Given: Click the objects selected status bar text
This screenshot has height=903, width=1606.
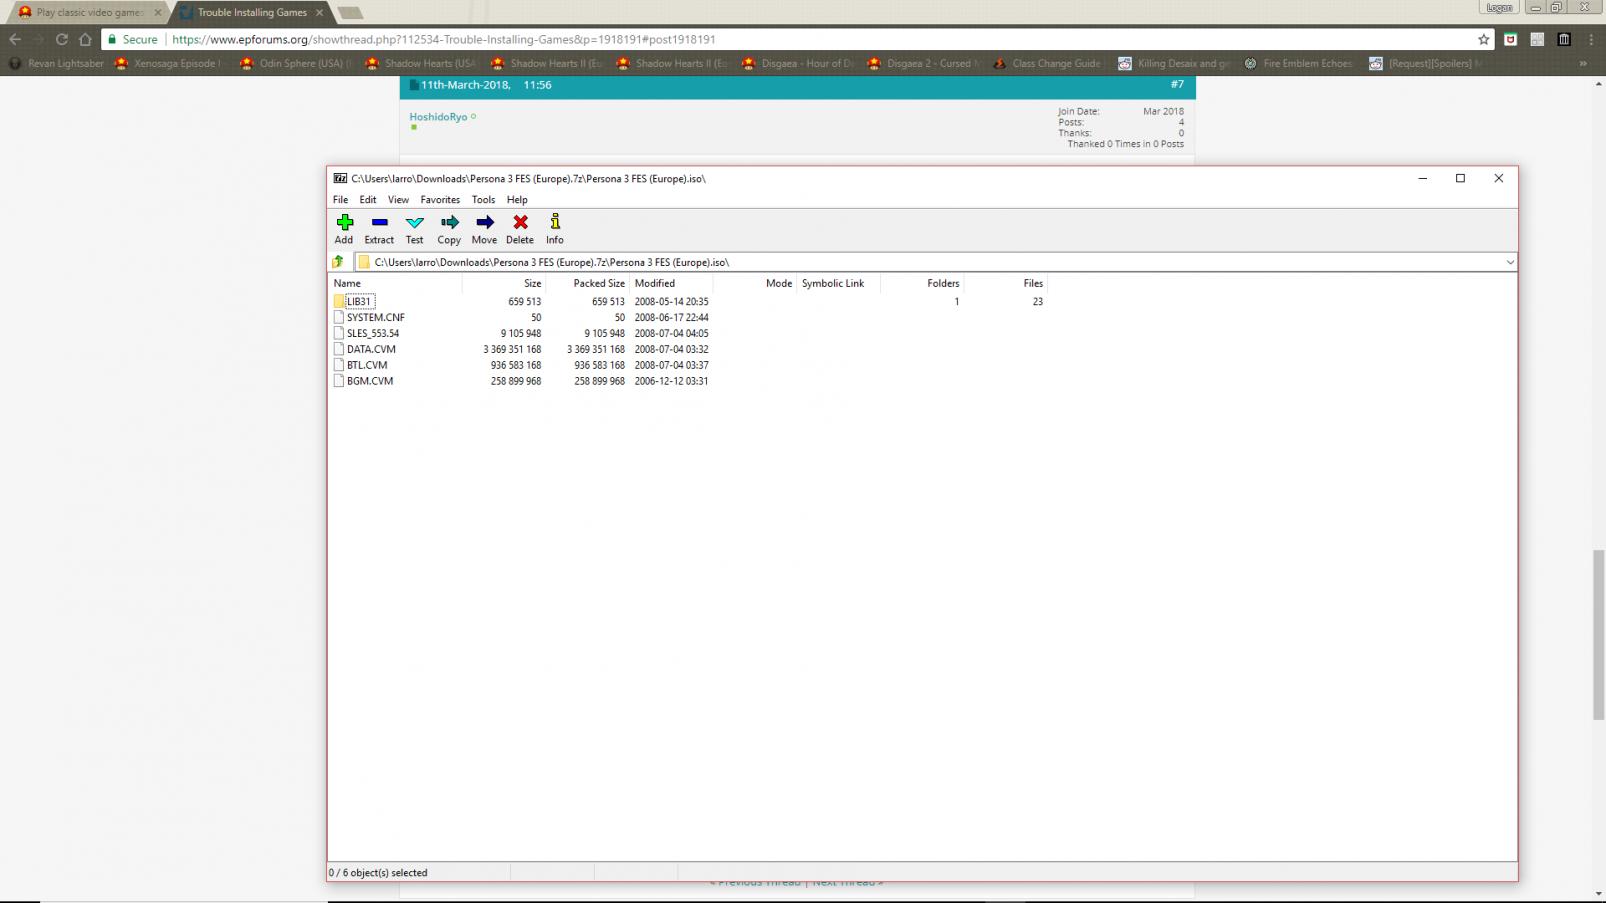Looking at the screenshot, I should [x=378, y=873].
